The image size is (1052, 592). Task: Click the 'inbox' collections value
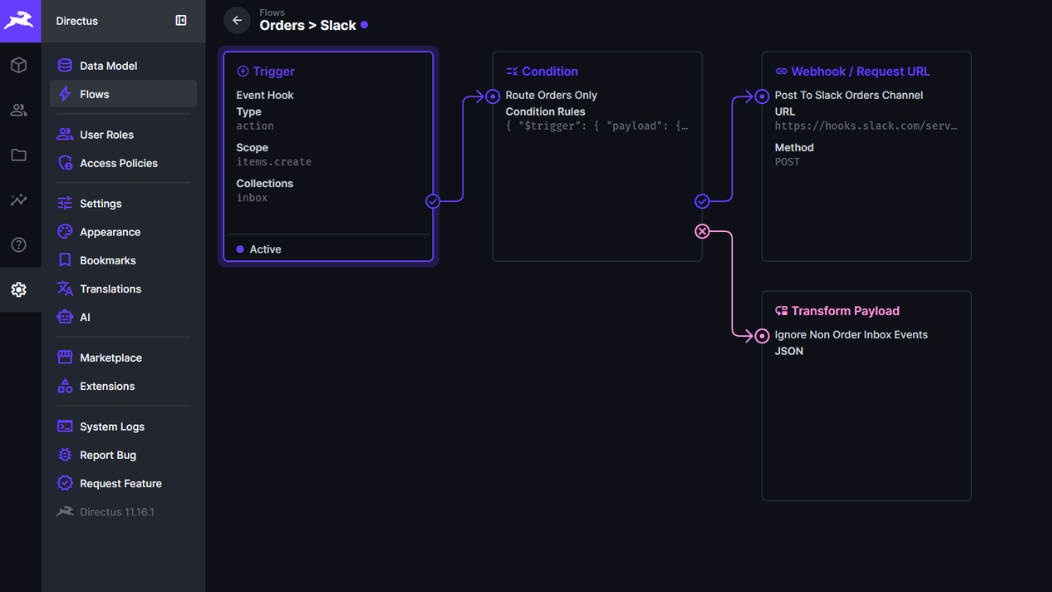pyautogui.click(x=252, y=197)
